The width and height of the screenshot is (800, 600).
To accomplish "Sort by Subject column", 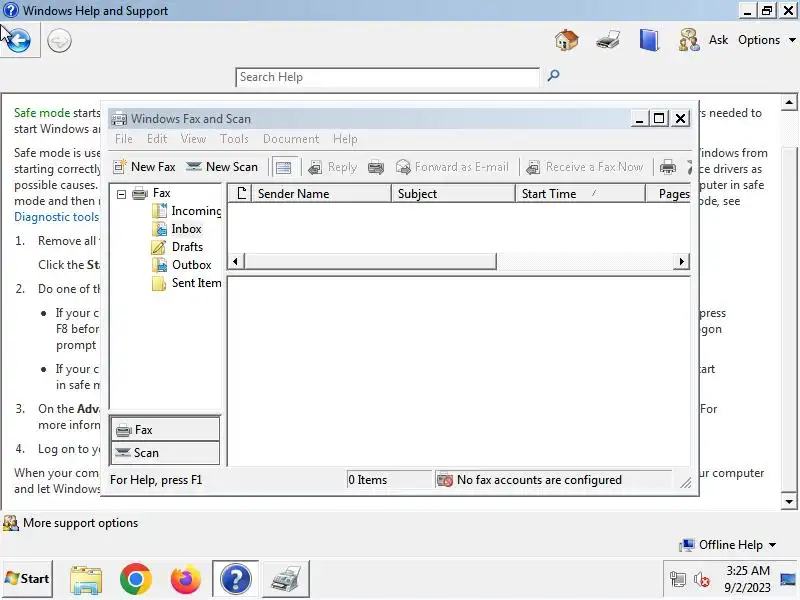I will click(x=453, y=194).
